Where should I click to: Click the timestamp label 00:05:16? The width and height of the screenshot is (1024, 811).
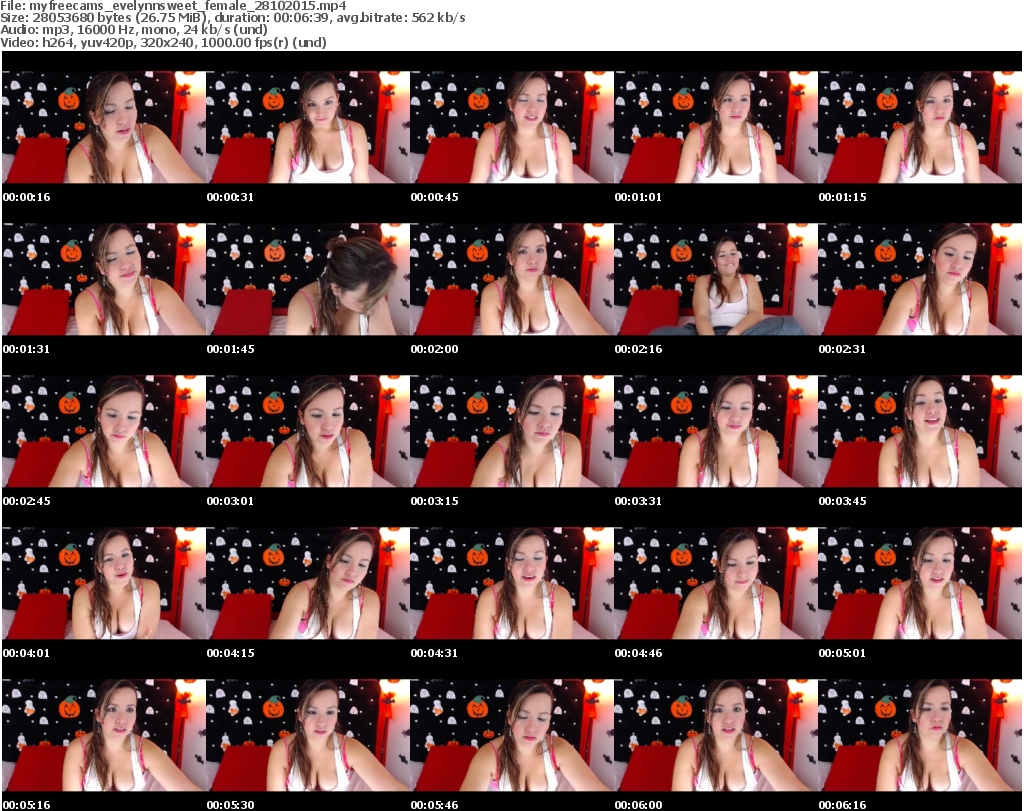coord(27,805)
